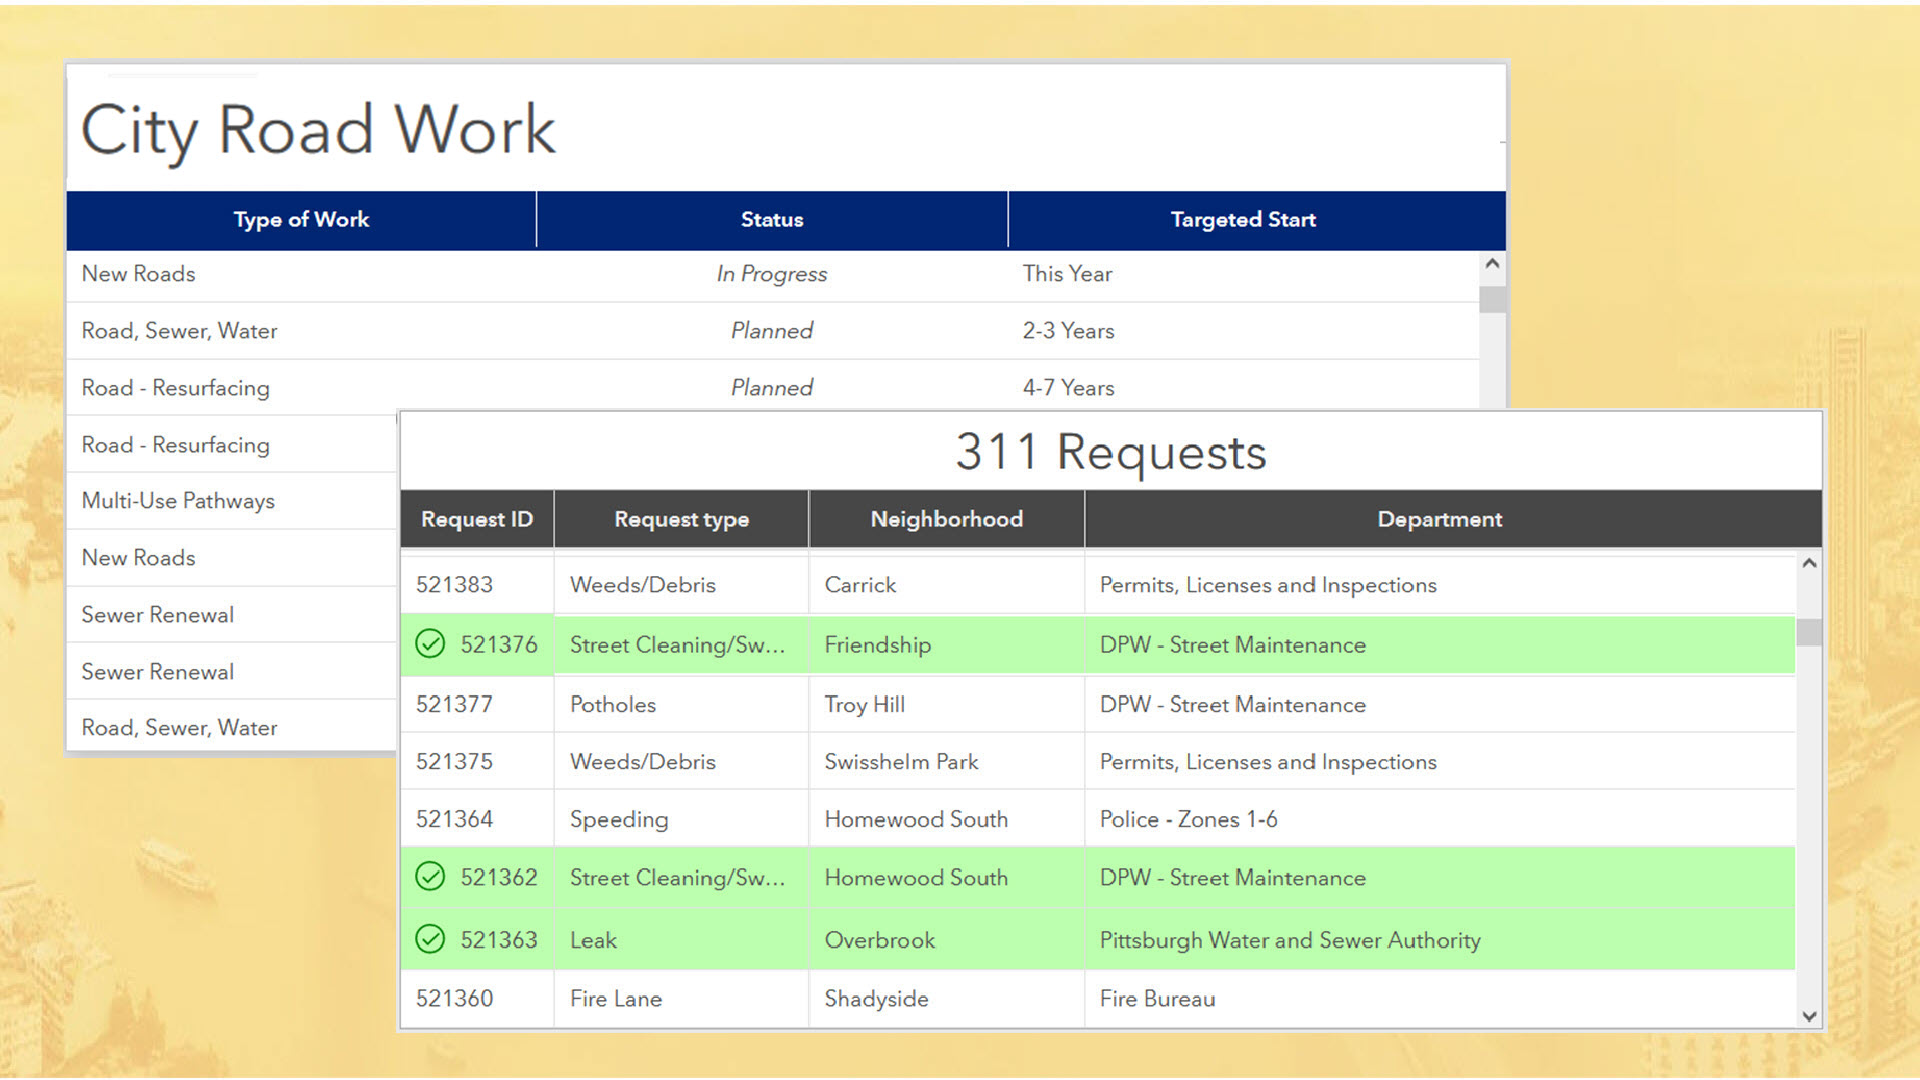Click the scroll-up arrow in 311 Requests table
Screen dimensions: 1920x1080
click(x=1808, y=564)
